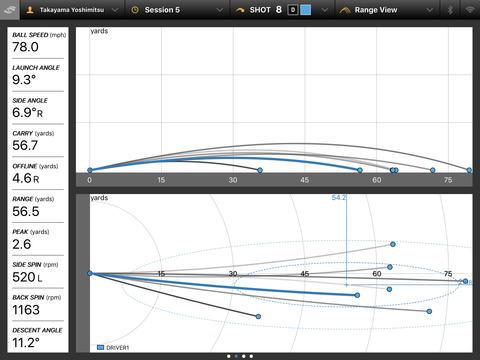Viewport: 480px width, 360px height.
Task: Expand the Range View dropdown chevron
Action: [x=430, y=10]
